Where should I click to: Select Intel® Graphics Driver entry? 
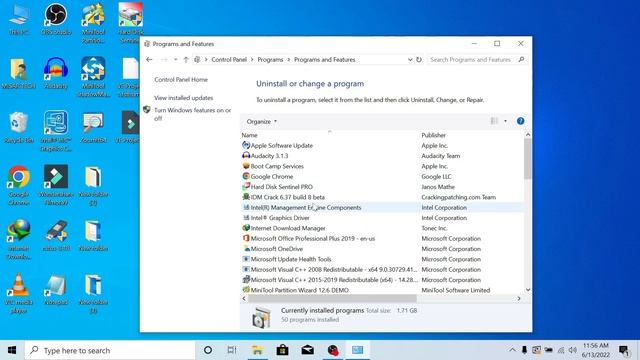coord(280,218)
